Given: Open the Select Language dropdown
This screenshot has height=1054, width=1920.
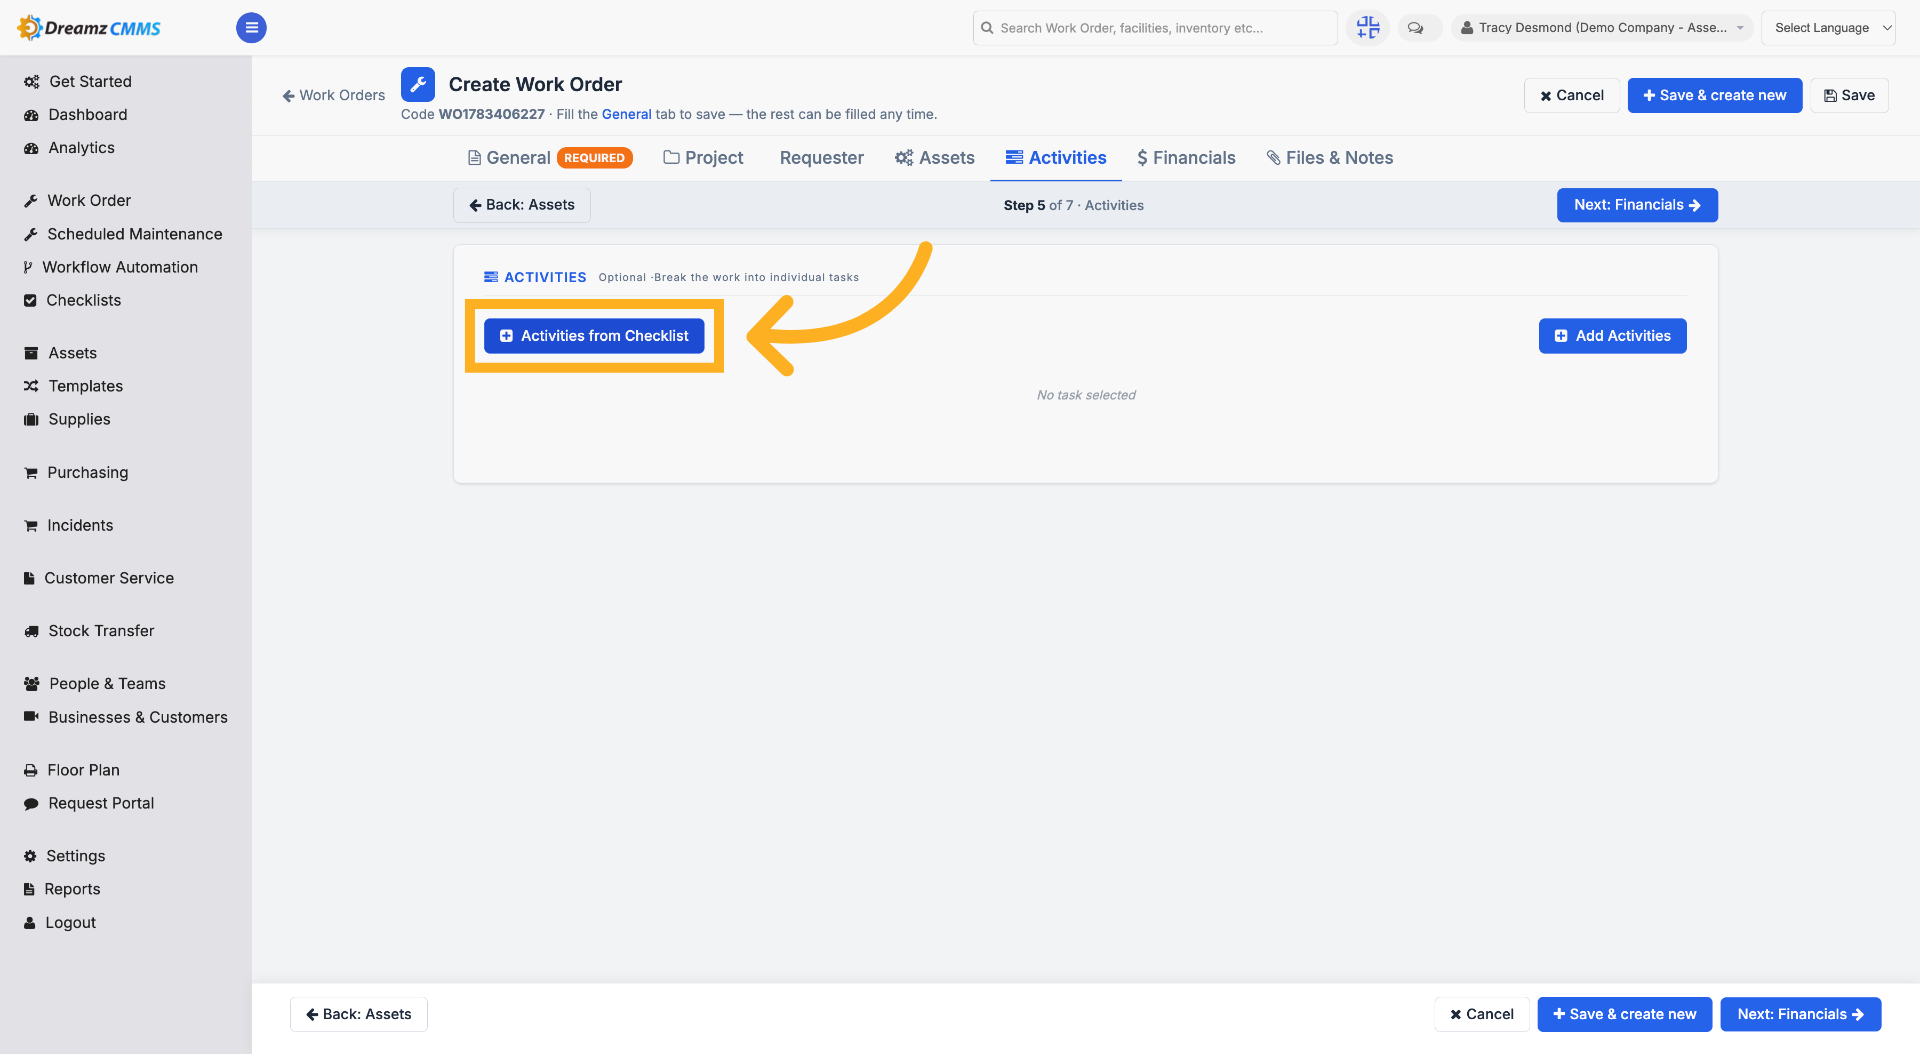Looking at the screenshot, I should coord(1828,28).
